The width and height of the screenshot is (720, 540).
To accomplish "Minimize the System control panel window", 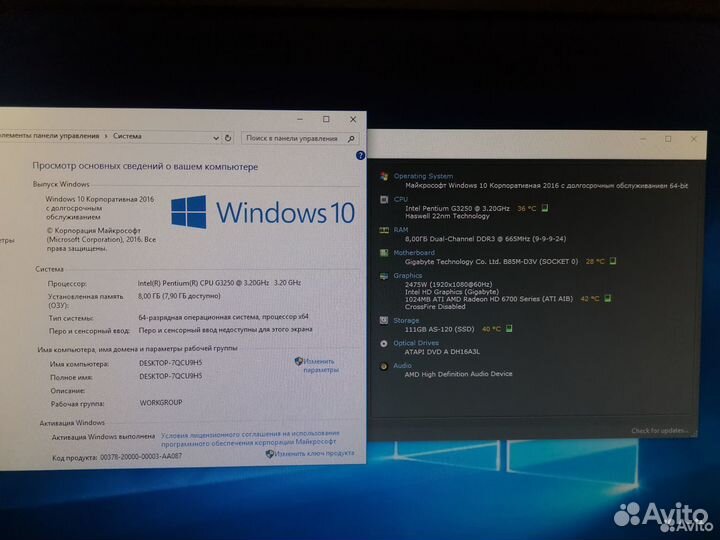I will click(300, 119).
